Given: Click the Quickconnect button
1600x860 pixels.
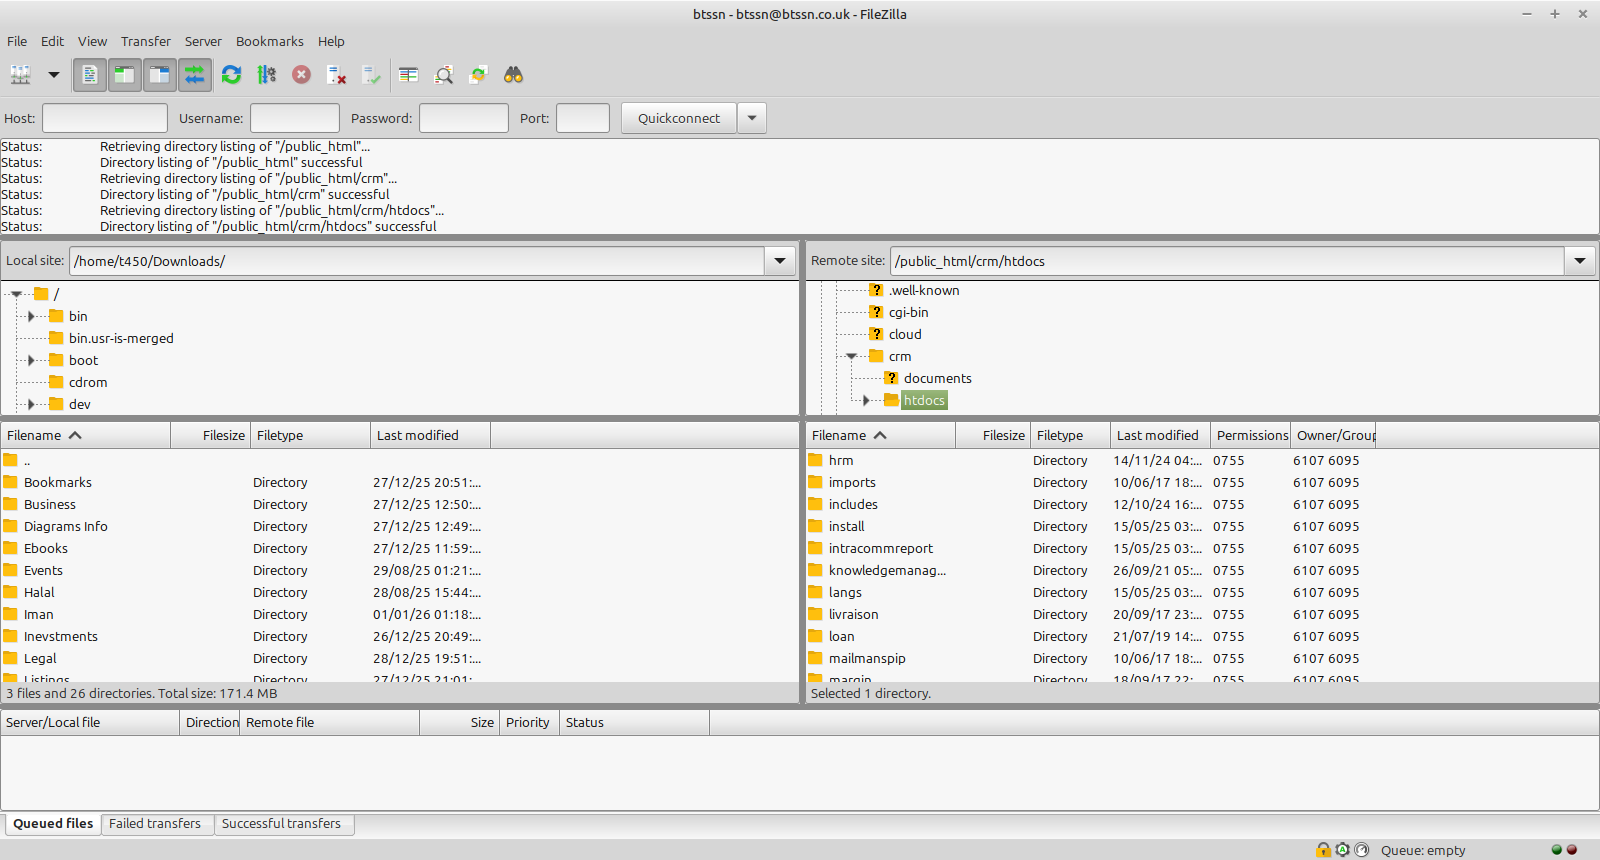Looking at the screenshot, I should click(678, 118).
